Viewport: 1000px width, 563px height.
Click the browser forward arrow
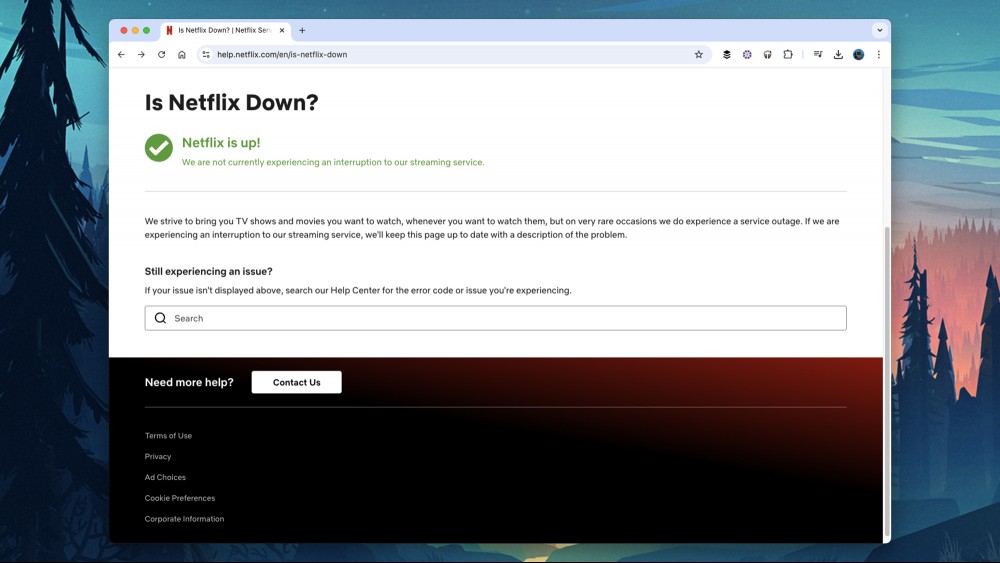141,55
